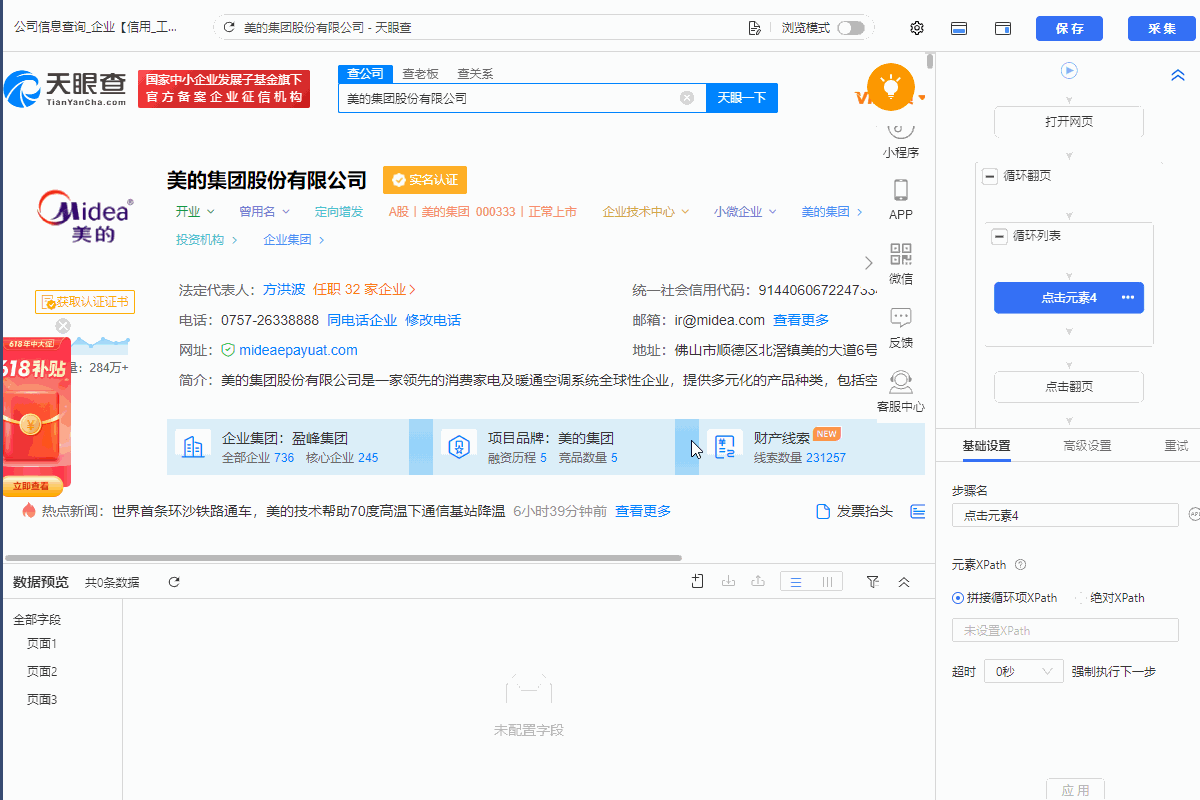1200x800 pixels.
Task: Collapse workflow panel with double chevron
Action: pyautogui.click(x=1177, y=75)
